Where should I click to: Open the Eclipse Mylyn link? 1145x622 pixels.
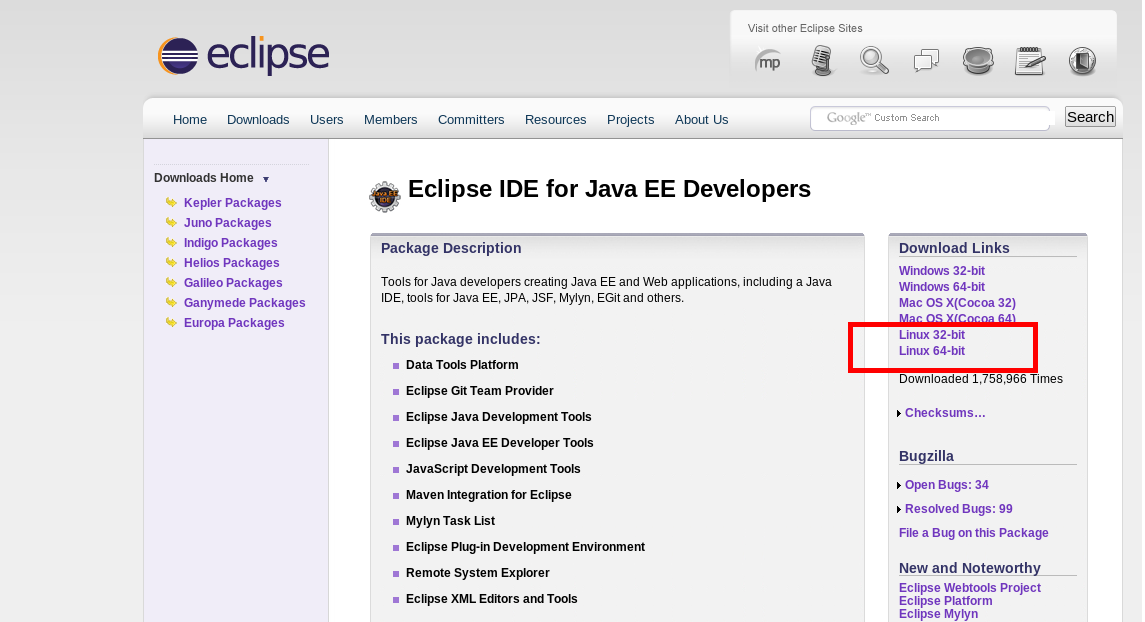(x=938, y=614)
